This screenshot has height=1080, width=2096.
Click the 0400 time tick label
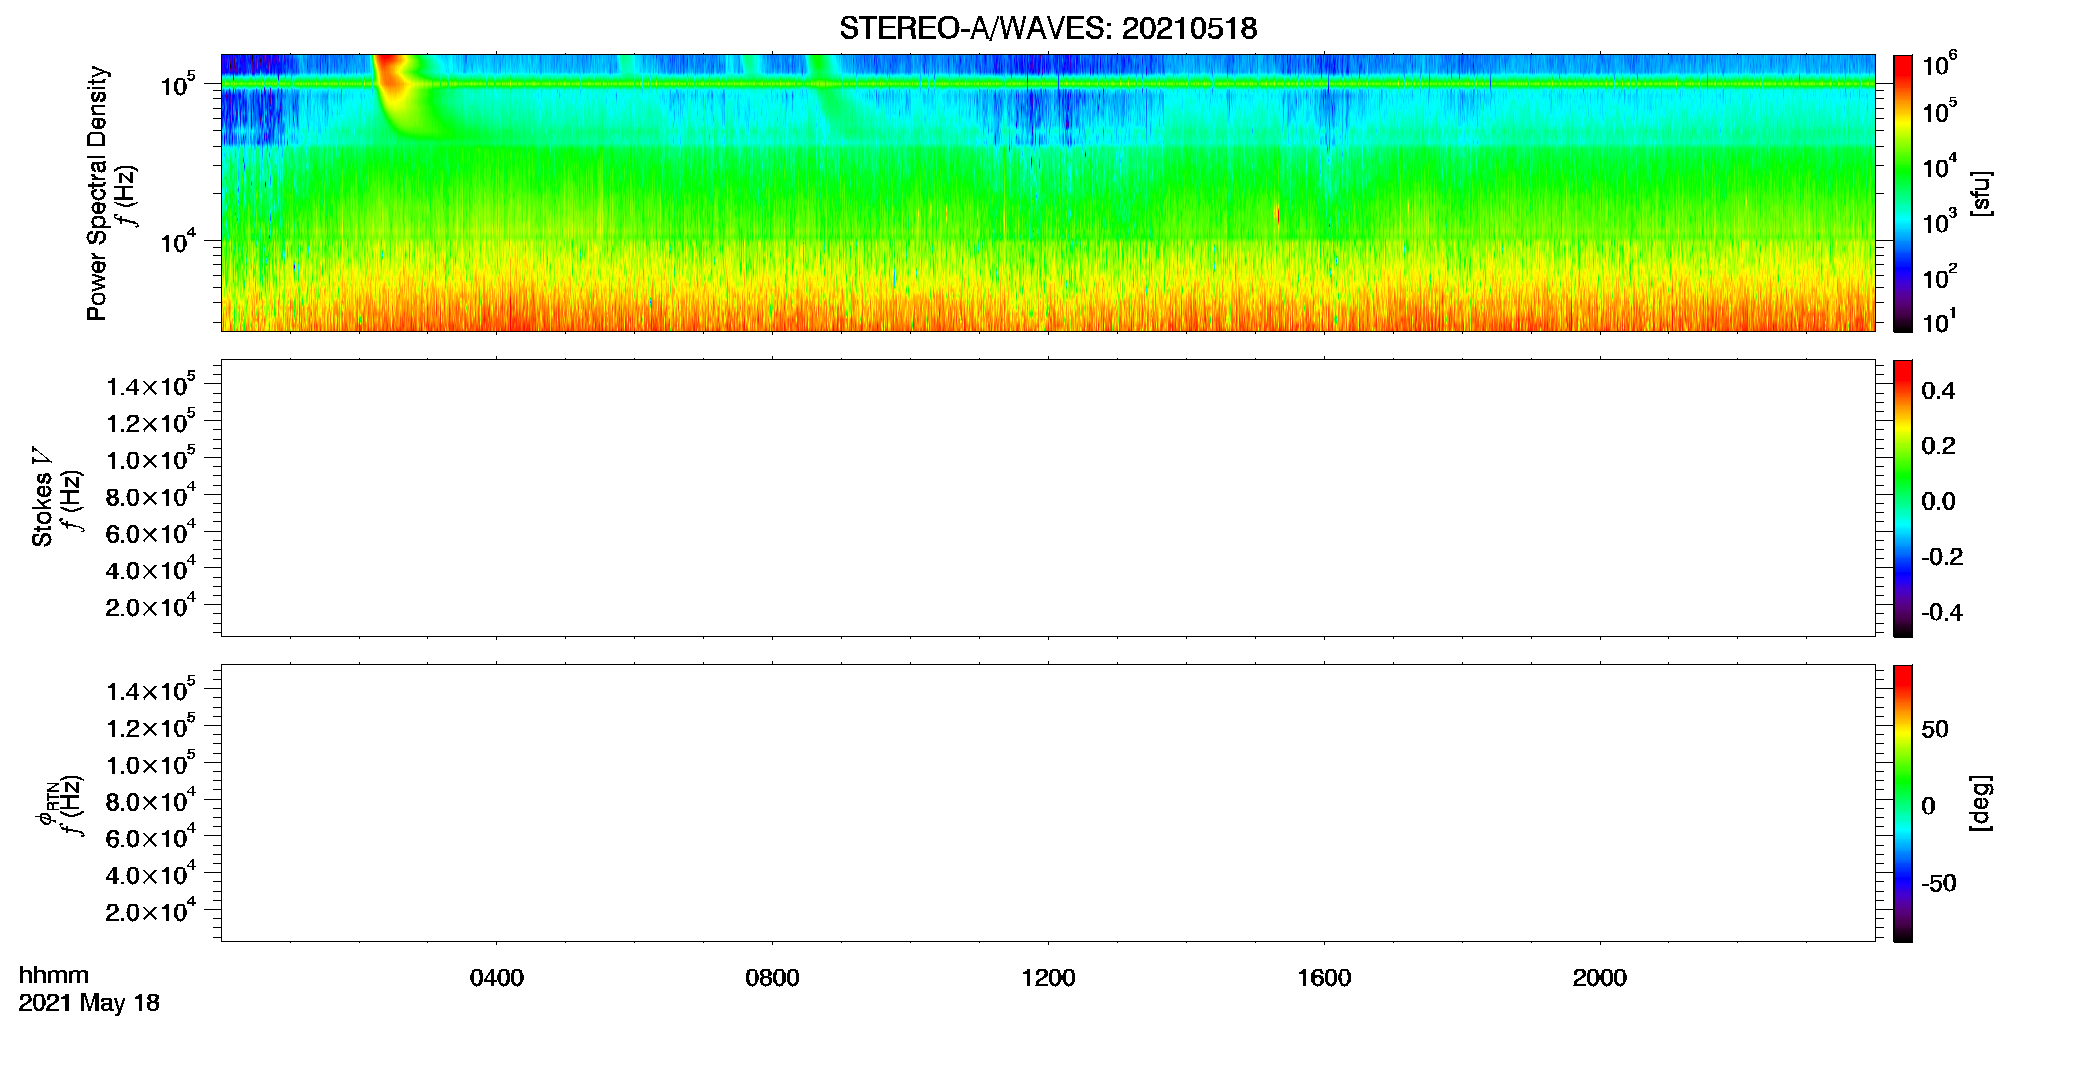(497, 977)
